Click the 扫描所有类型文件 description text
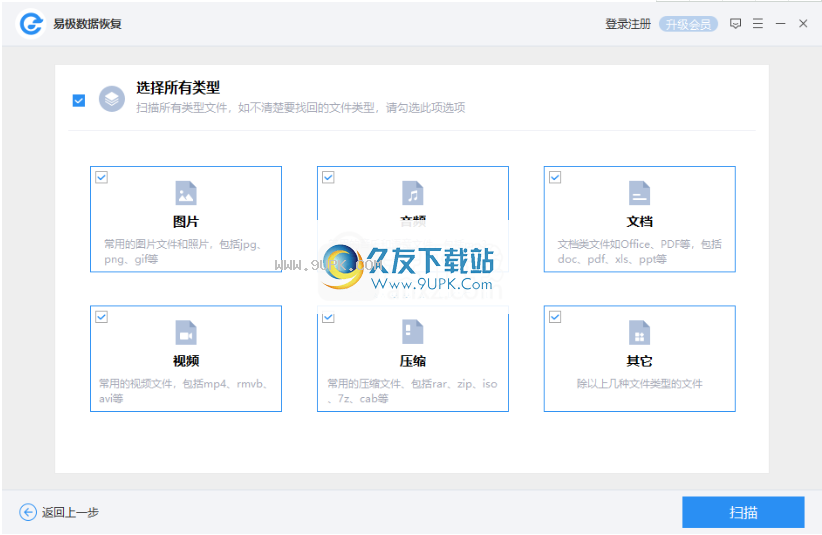822x535 pixels. 300,108
